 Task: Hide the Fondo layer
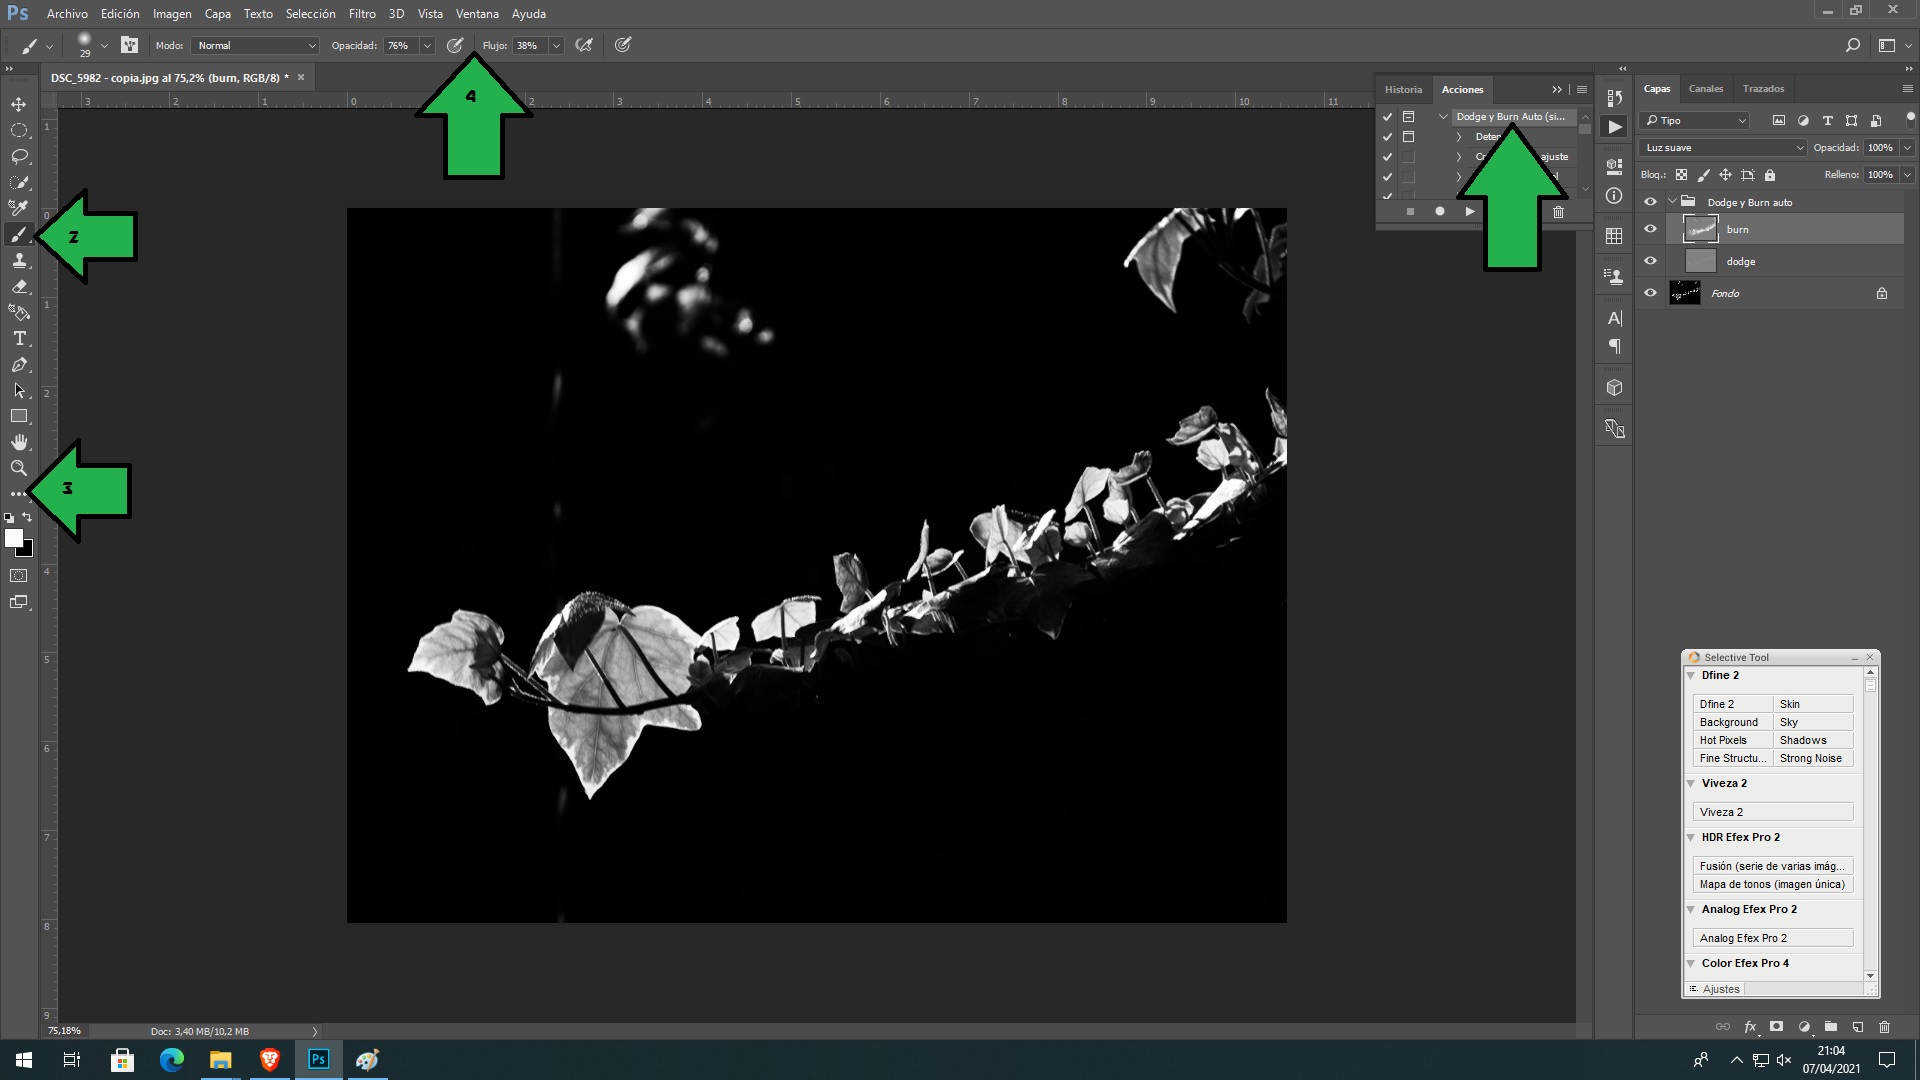pos(1651,293)
